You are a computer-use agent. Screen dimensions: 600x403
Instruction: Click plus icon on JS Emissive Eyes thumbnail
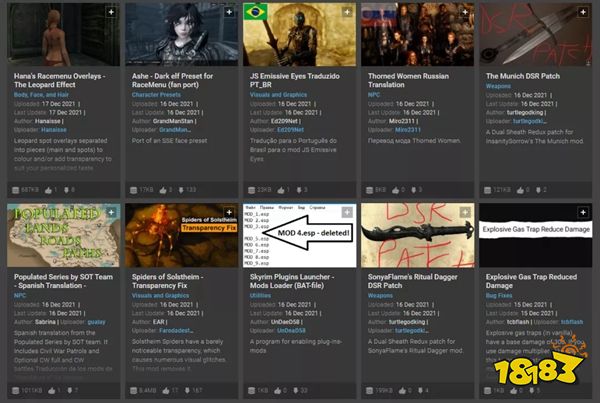pos(347,12)
